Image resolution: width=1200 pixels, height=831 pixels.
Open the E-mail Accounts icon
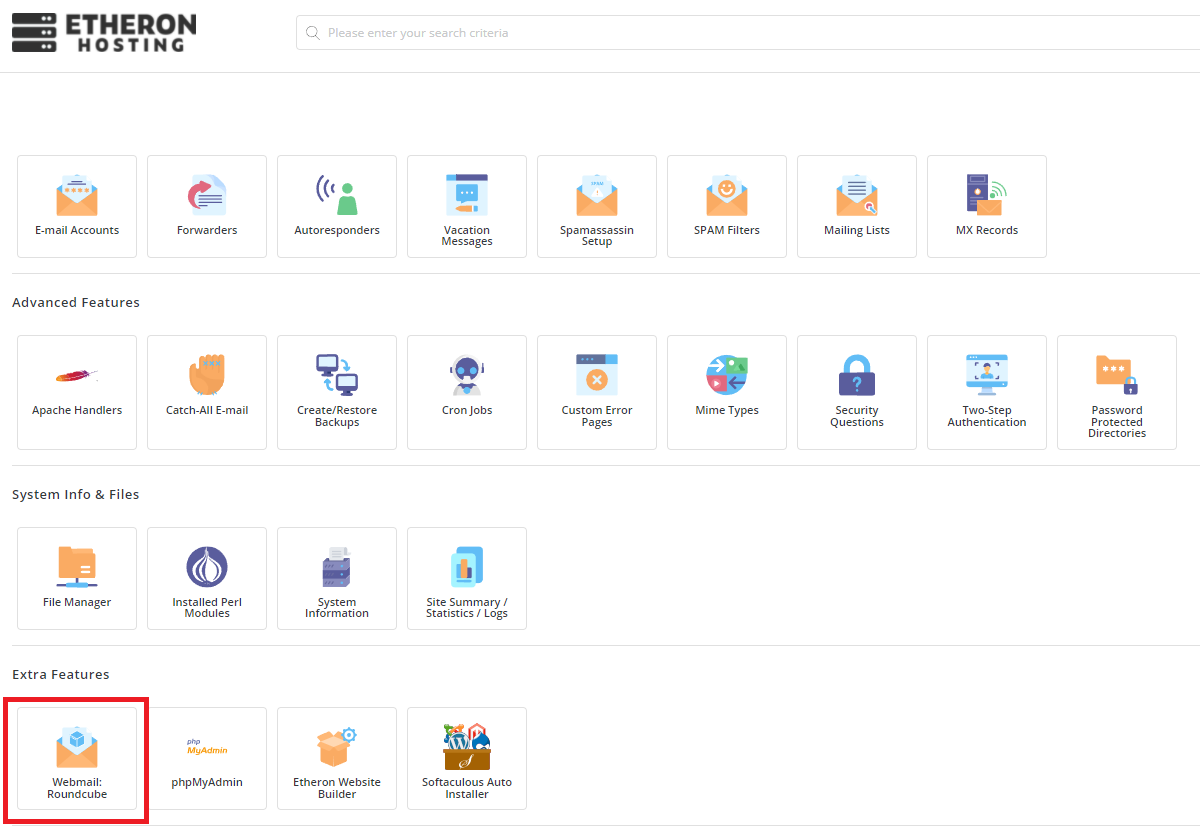77,206
